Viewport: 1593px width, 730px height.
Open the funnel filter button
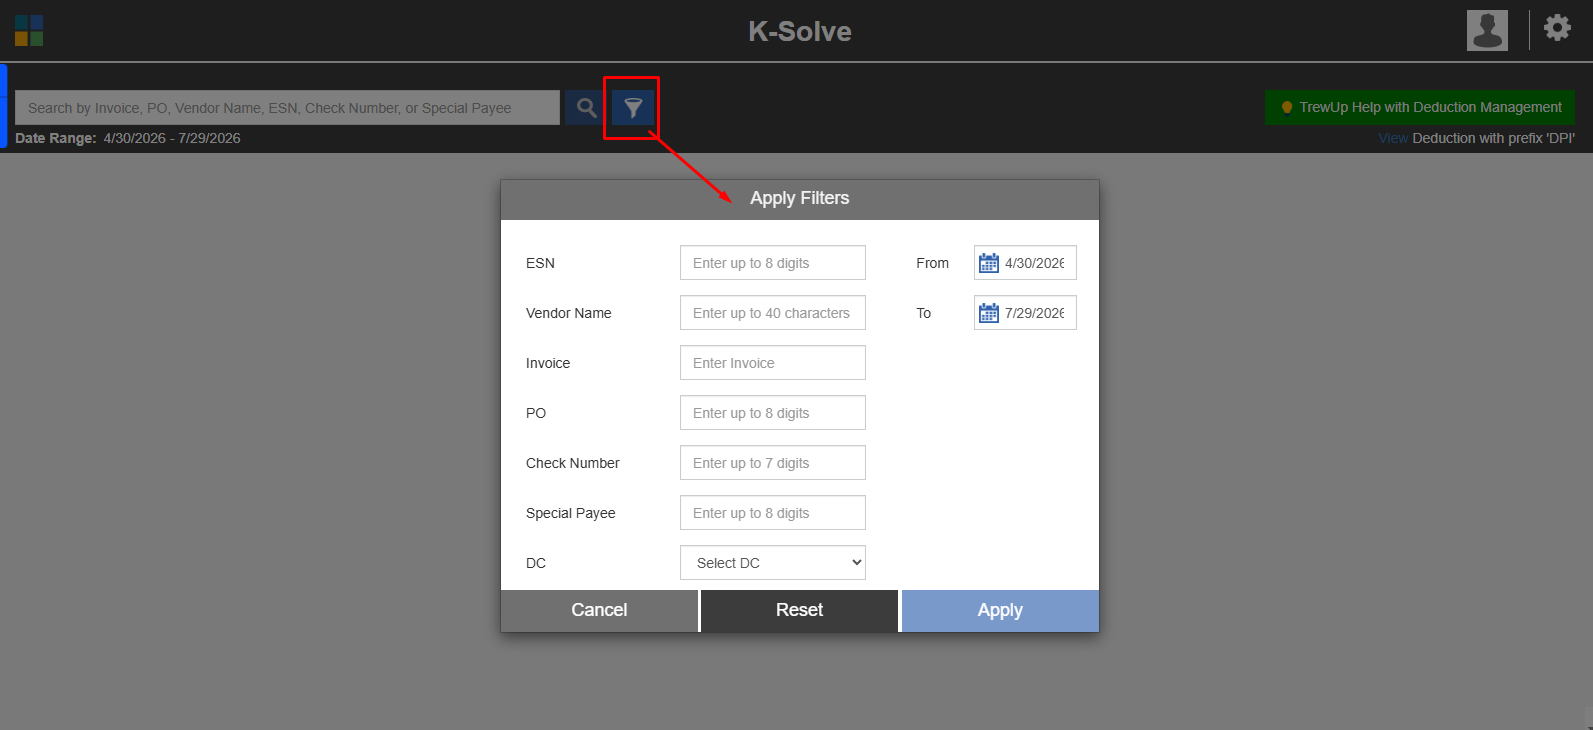point(633,107)
